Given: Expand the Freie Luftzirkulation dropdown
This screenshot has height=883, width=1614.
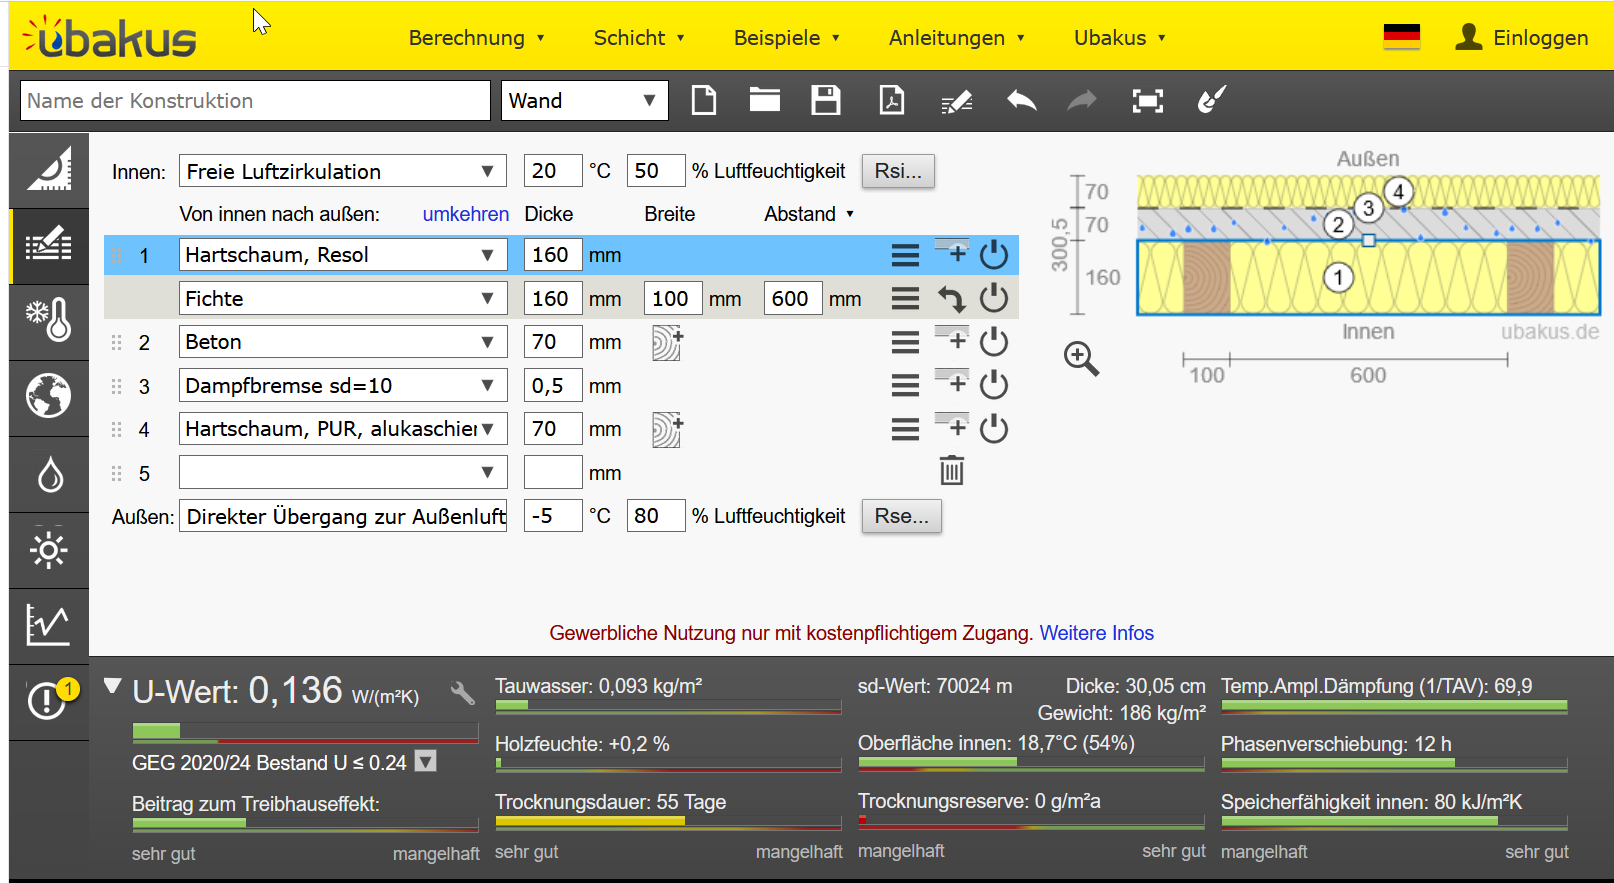Looking at the screenshot, I should [x=342, y=171].
